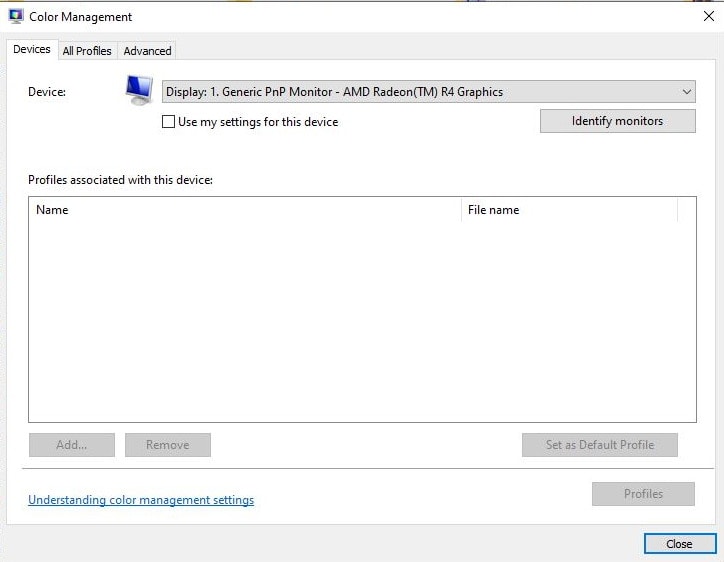
Task: Close the window with the X
Action: point(709,16)
